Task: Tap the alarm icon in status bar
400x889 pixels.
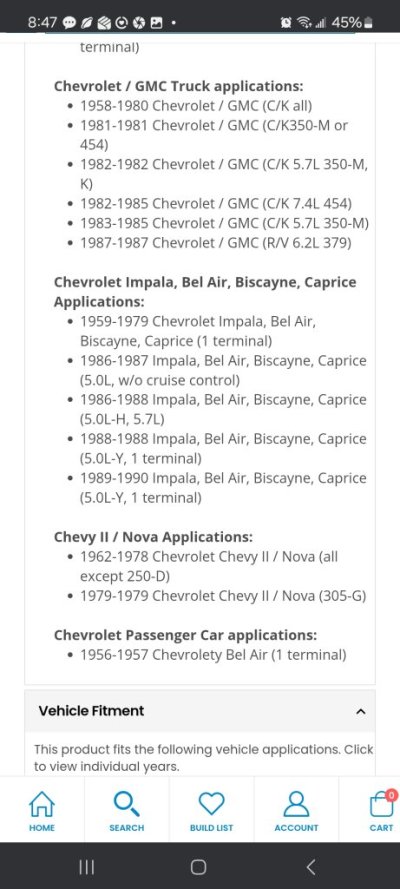Action: point(286,23)
